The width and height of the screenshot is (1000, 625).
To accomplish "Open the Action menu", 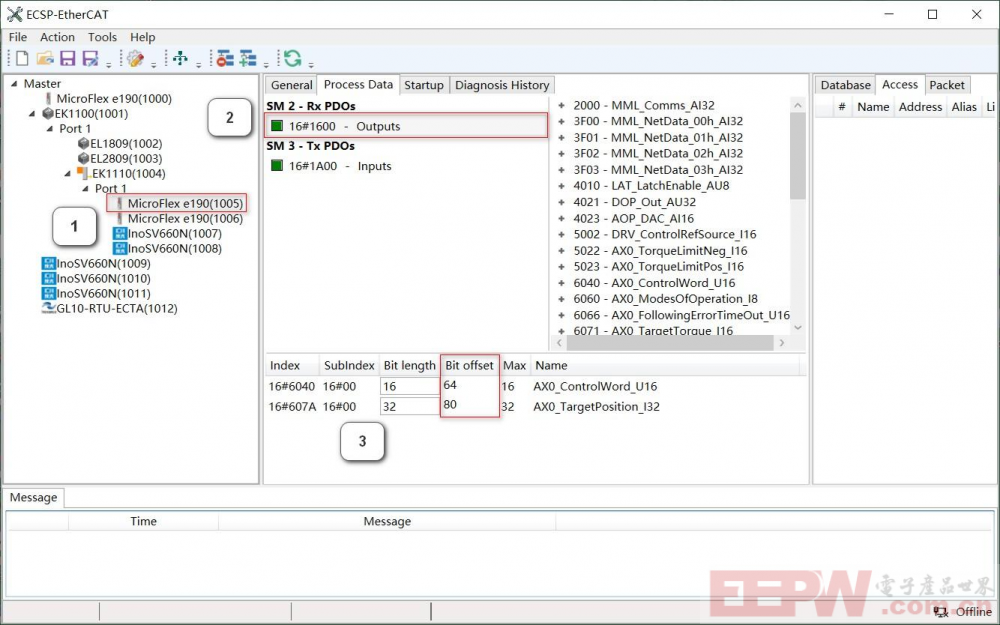I will tap(57, 37).
